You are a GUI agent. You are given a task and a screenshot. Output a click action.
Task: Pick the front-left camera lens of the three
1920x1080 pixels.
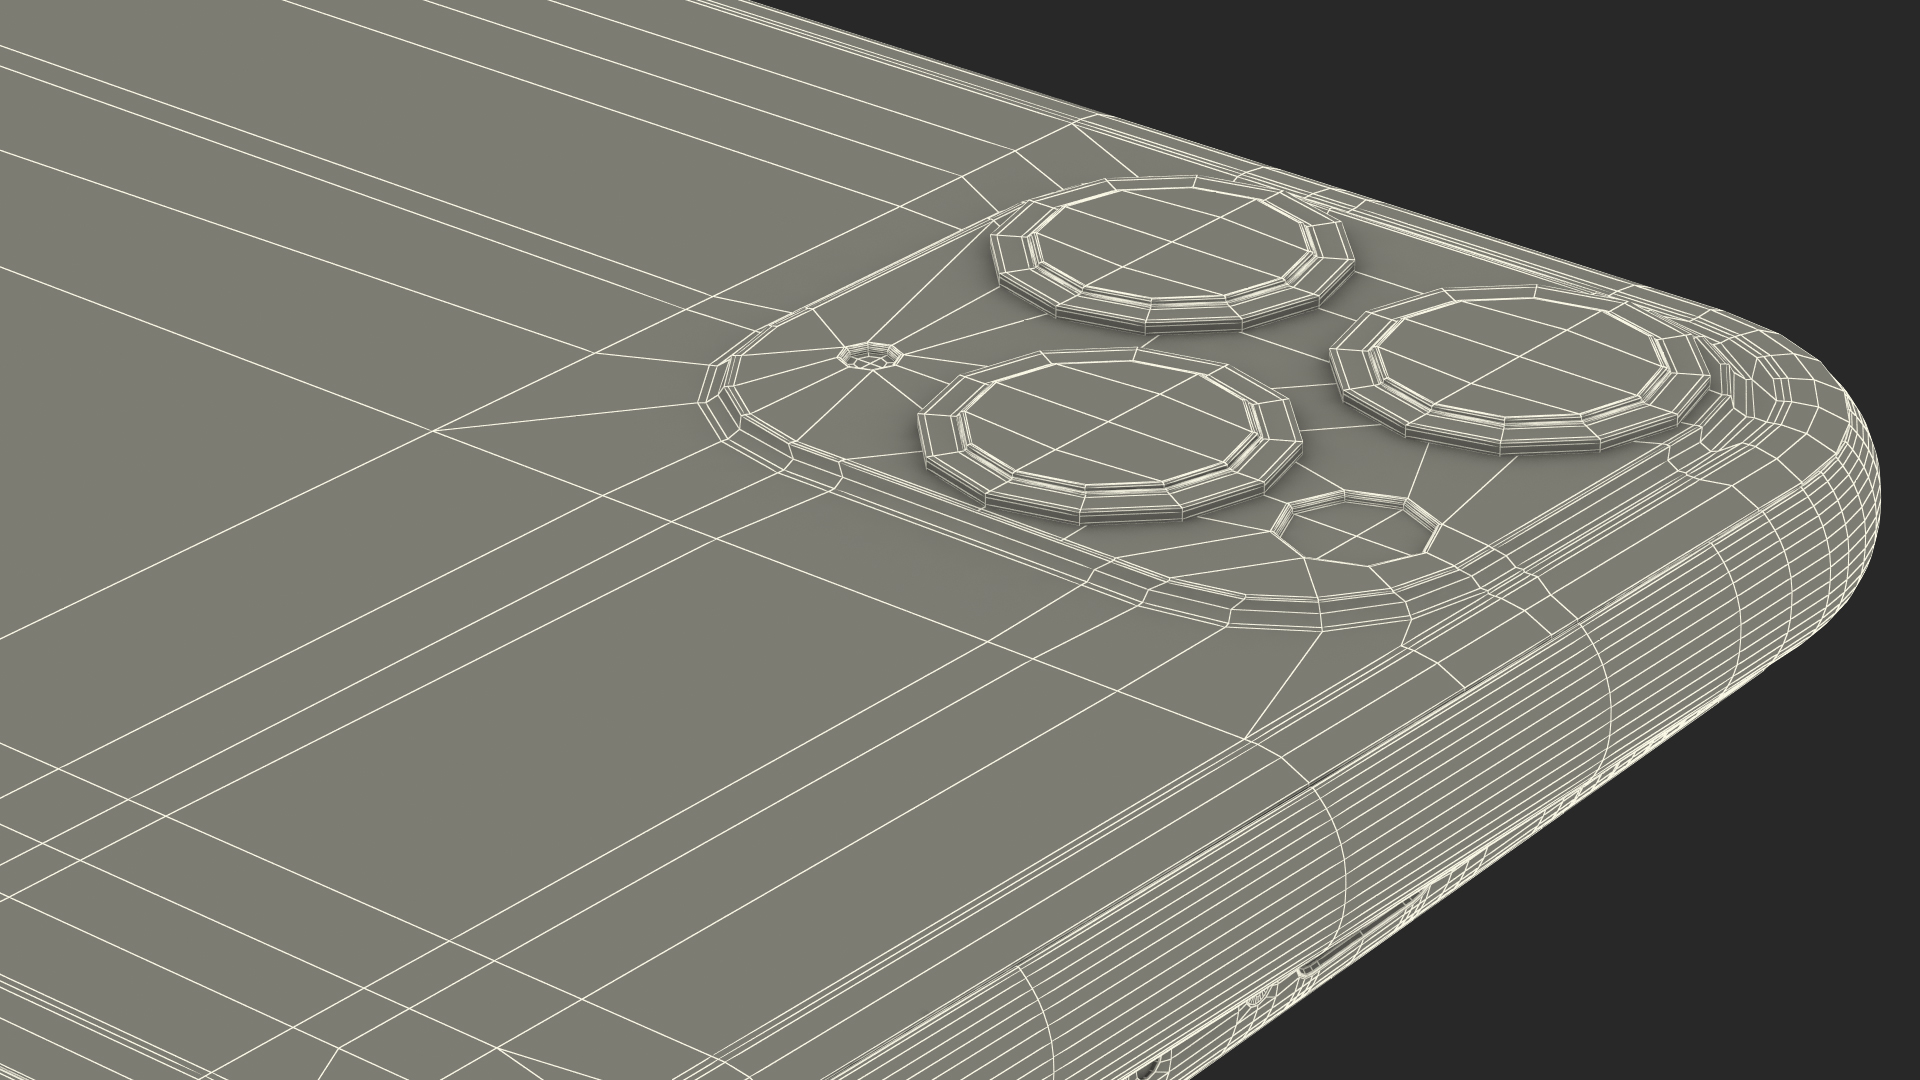pos(1111,435)
